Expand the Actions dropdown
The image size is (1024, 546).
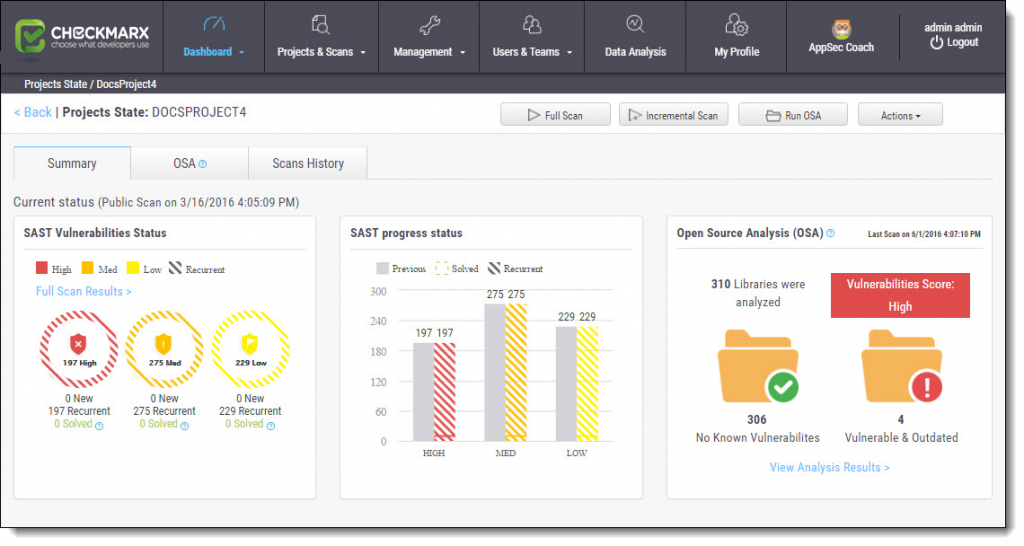900,116
